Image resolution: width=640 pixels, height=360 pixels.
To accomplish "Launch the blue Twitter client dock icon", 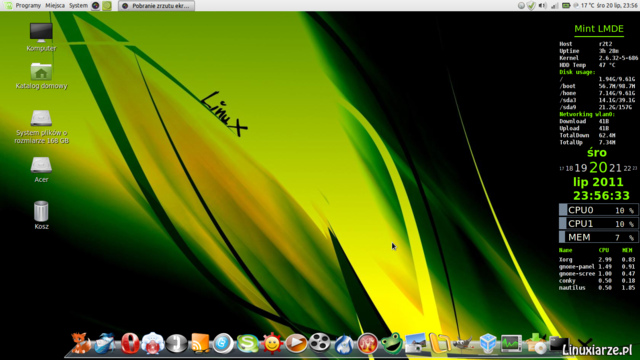I will [223, 343].
